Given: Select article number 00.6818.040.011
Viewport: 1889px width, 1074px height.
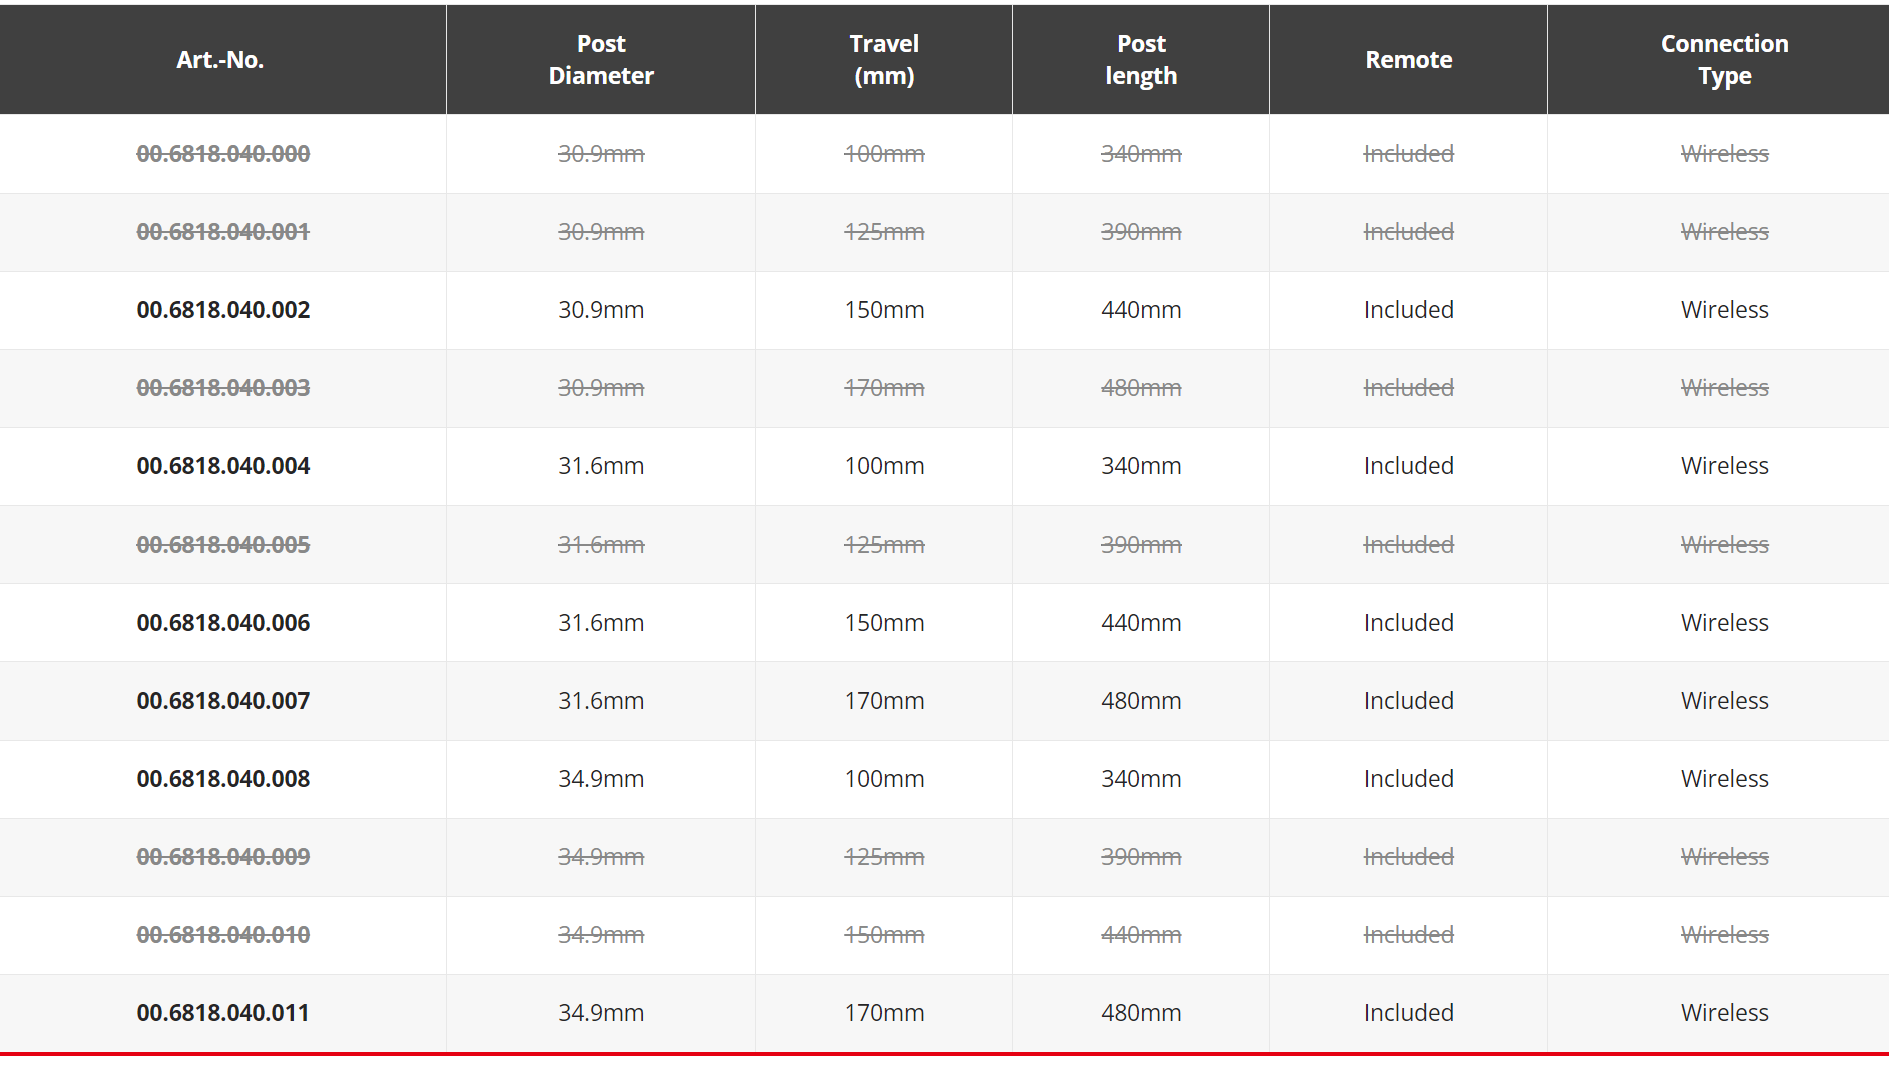Looking at the screenshot, I should [x=223, y=1013].
